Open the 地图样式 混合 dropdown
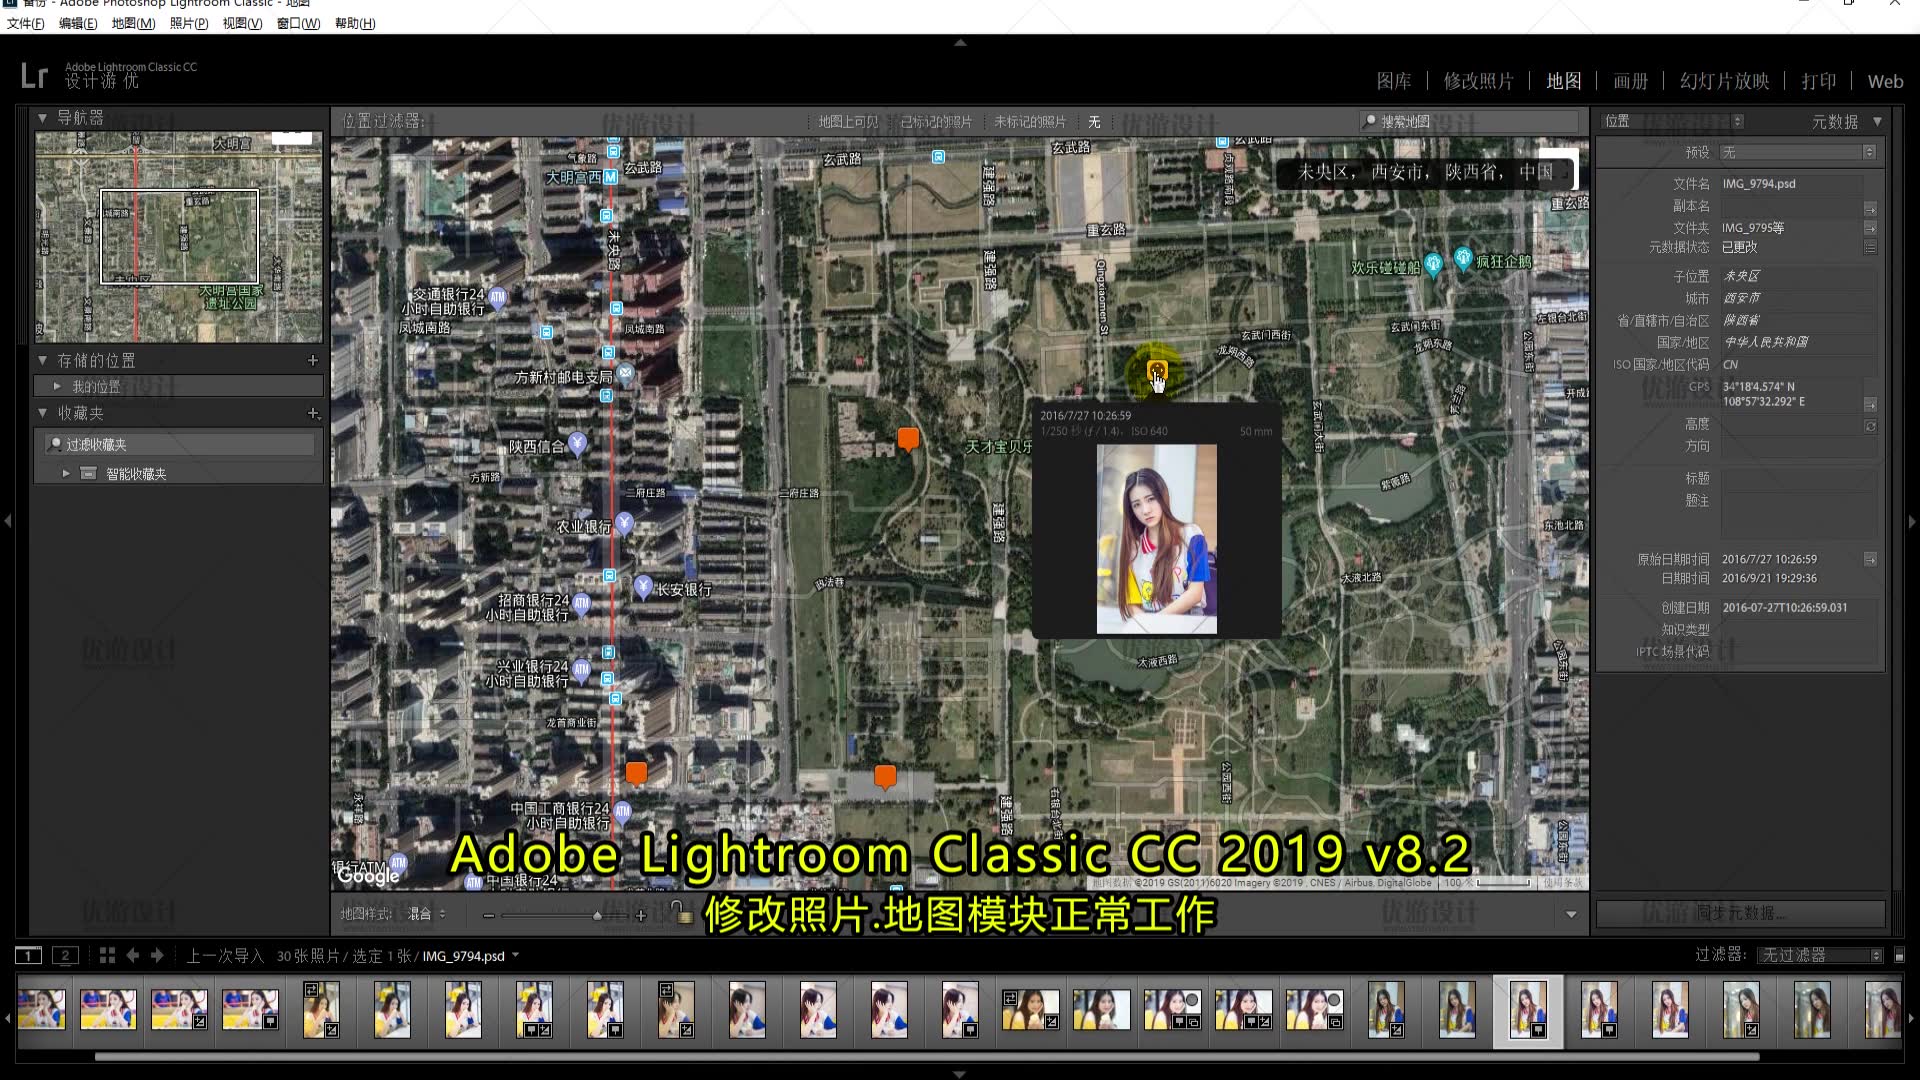The height and width of the screenshot is (1080, 1920). tap(427, 914)
